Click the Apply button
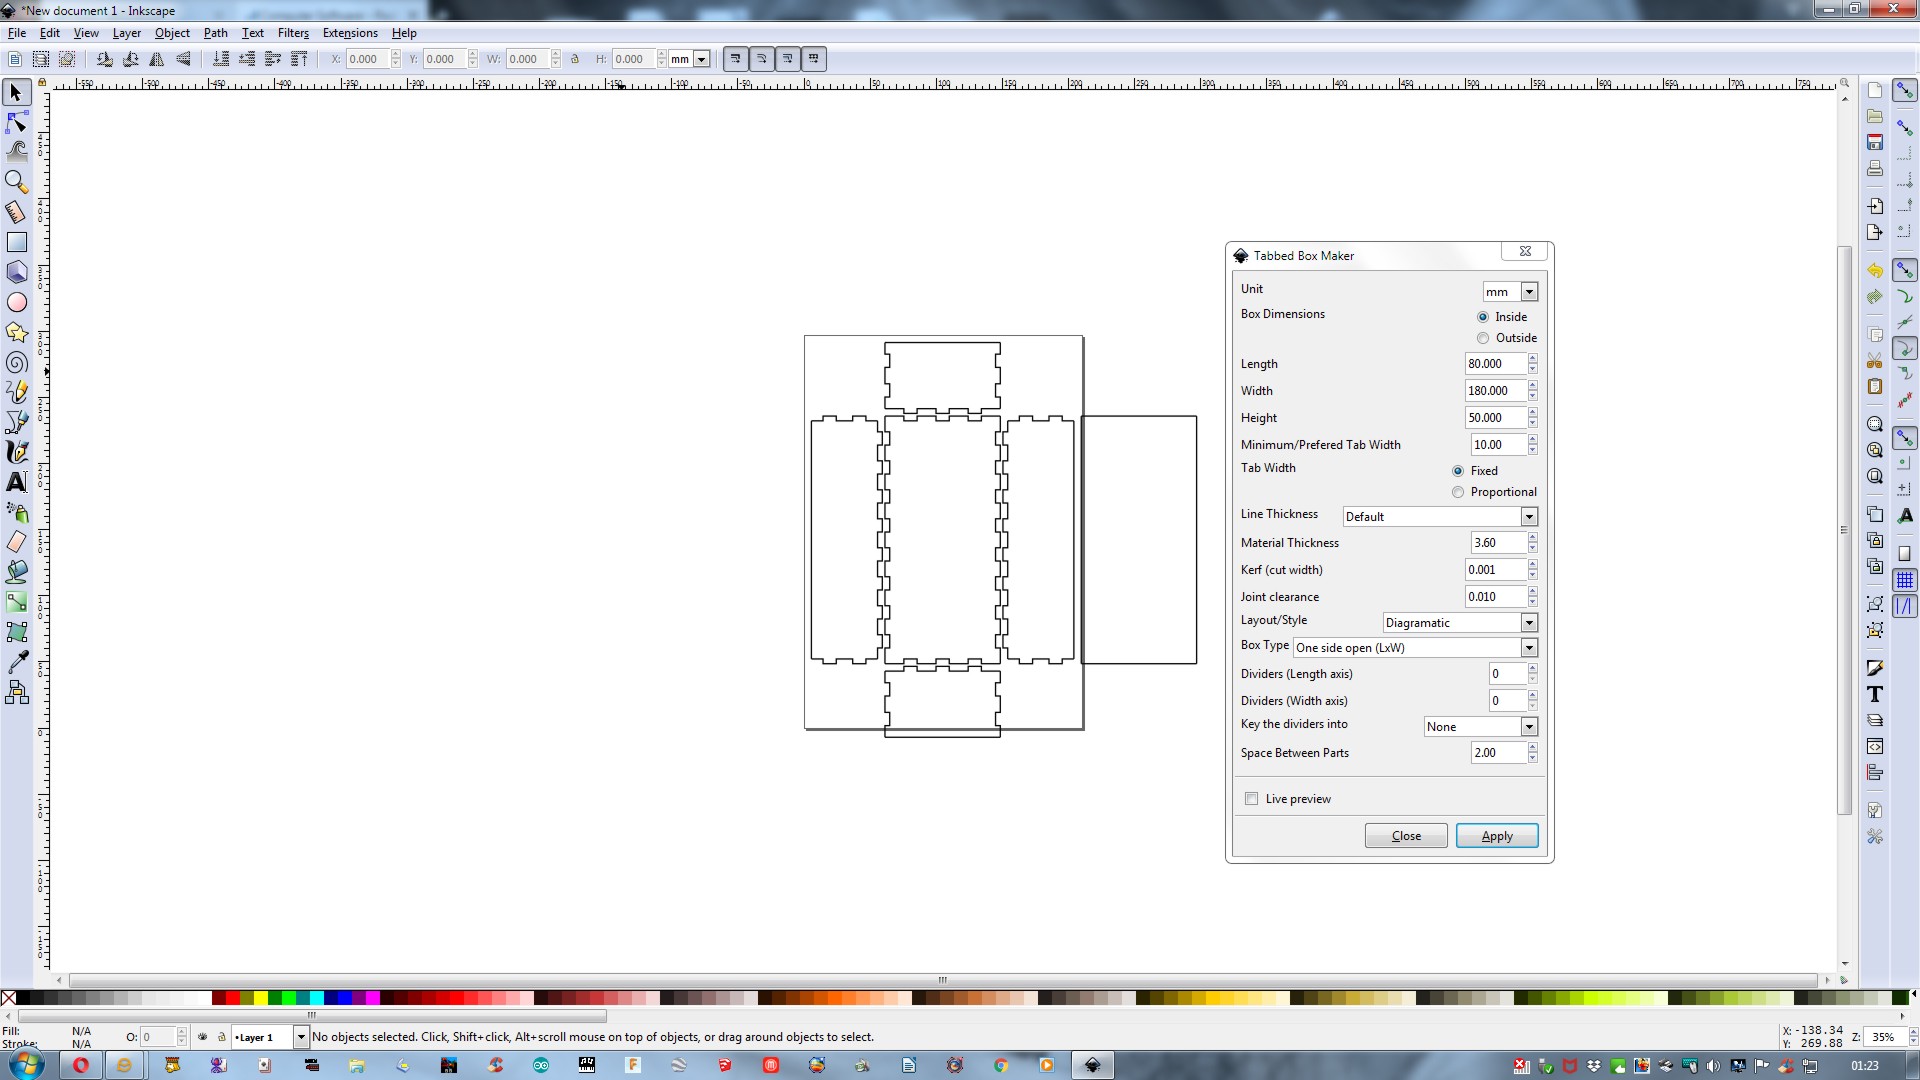This screenshot has width=1920, height=1080. click(1496, 836)
